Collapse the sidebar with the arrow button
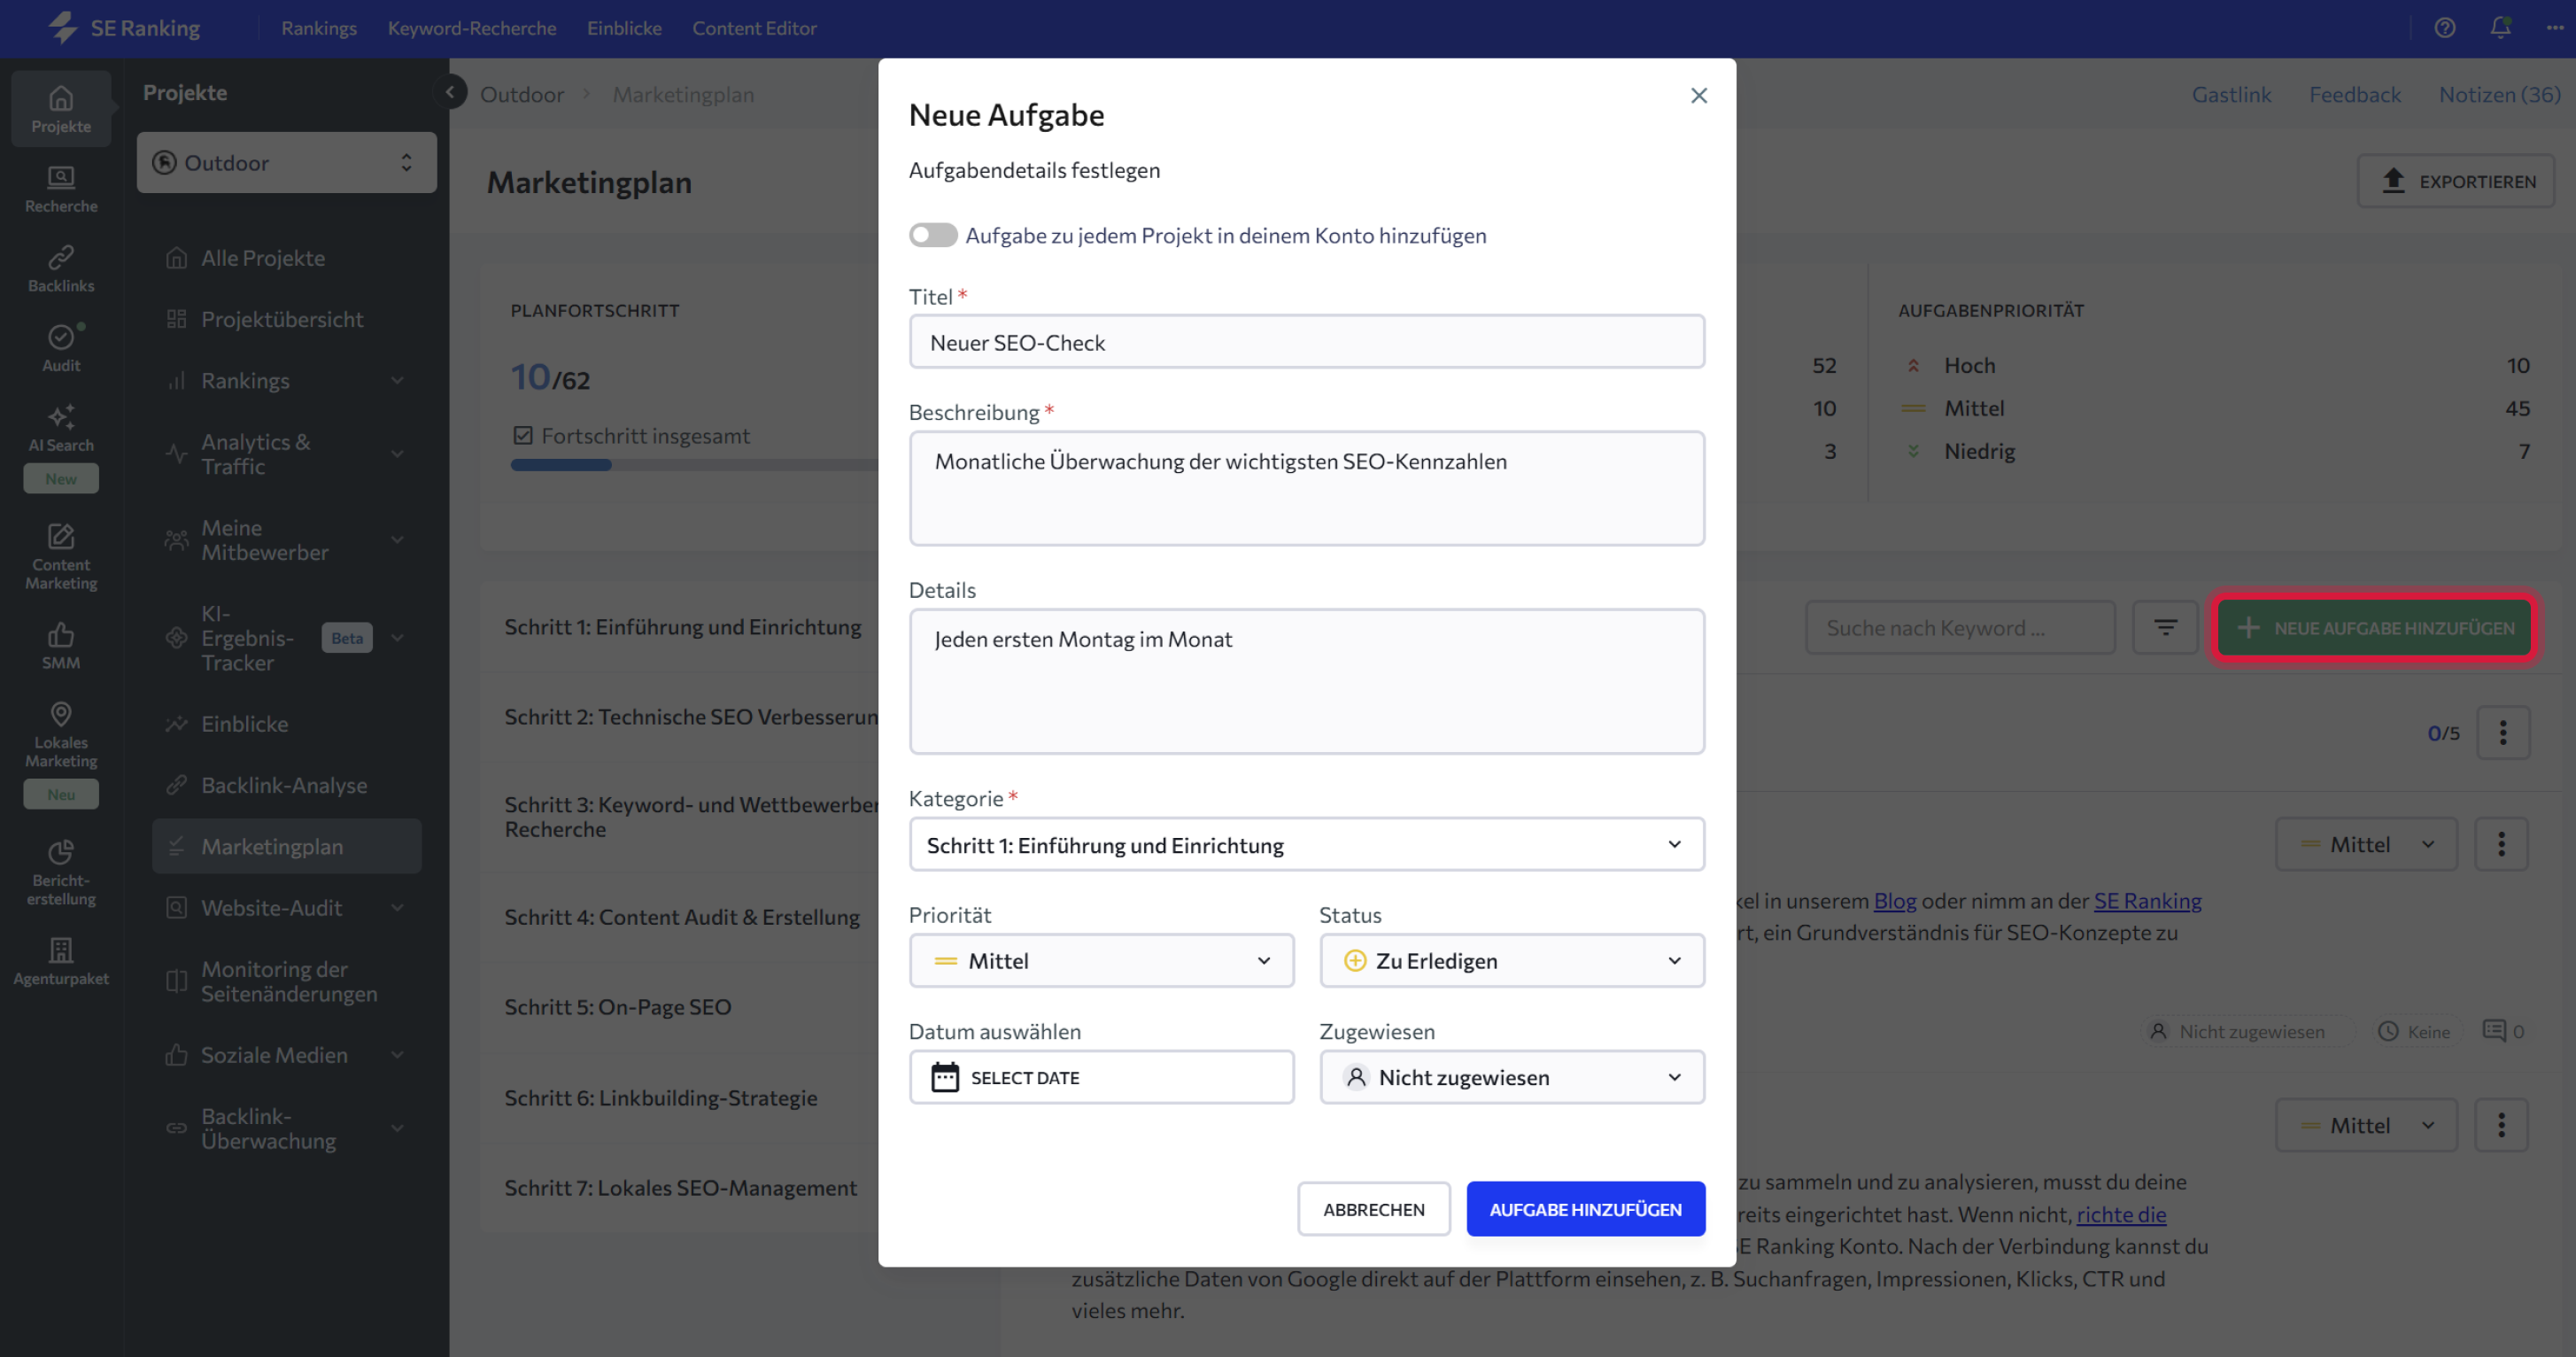The image size is (2576, 1357). pos(450,92)
